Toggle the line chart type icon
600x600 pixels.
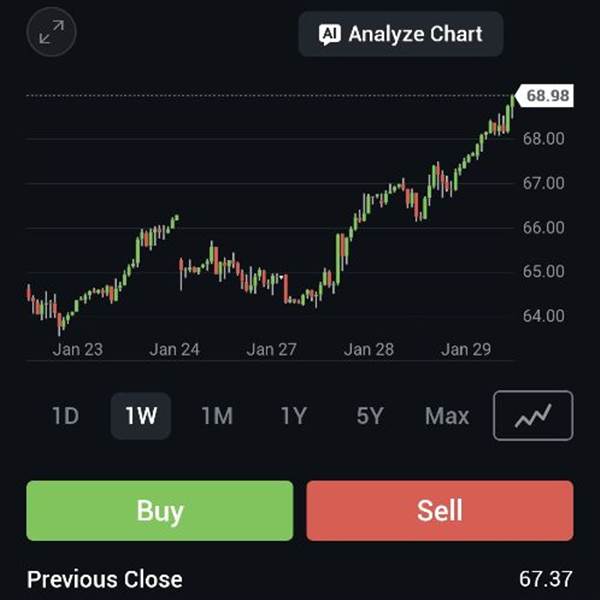533,416
